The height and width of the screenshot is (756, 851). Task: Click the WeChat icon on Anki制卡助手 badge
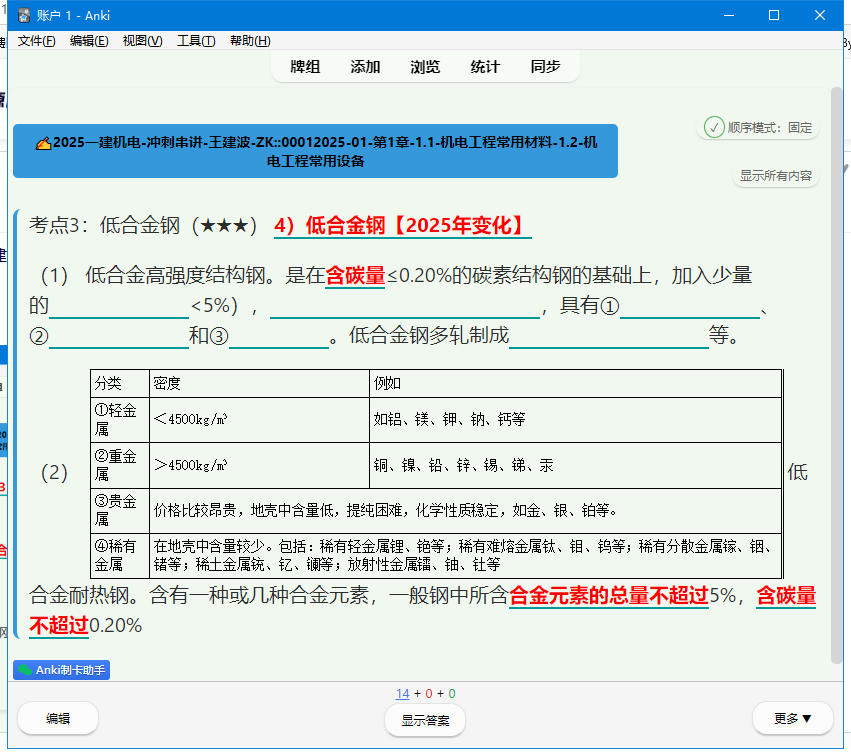pyautogui.click(x=25, y=670)
